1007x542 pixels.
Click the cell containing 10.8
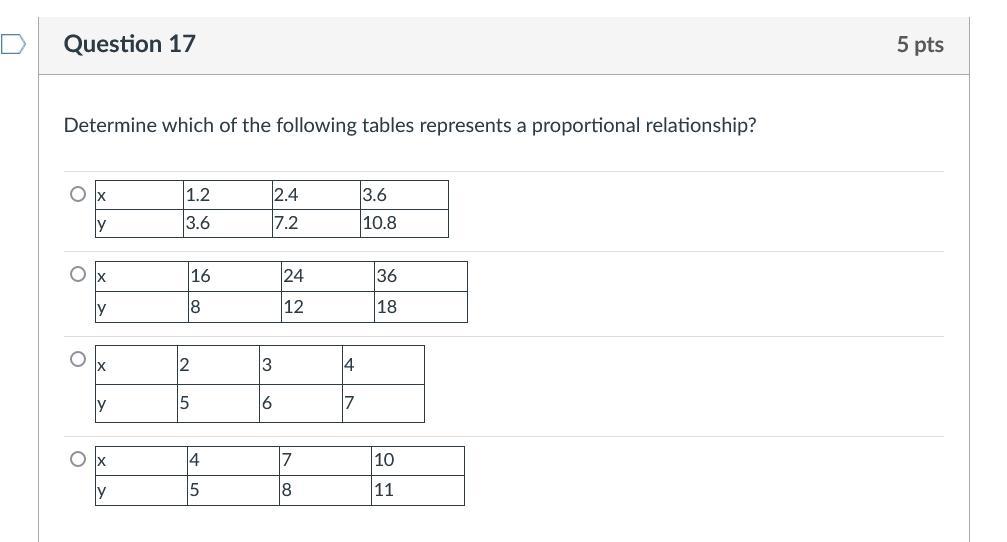[x=403, y=223]
